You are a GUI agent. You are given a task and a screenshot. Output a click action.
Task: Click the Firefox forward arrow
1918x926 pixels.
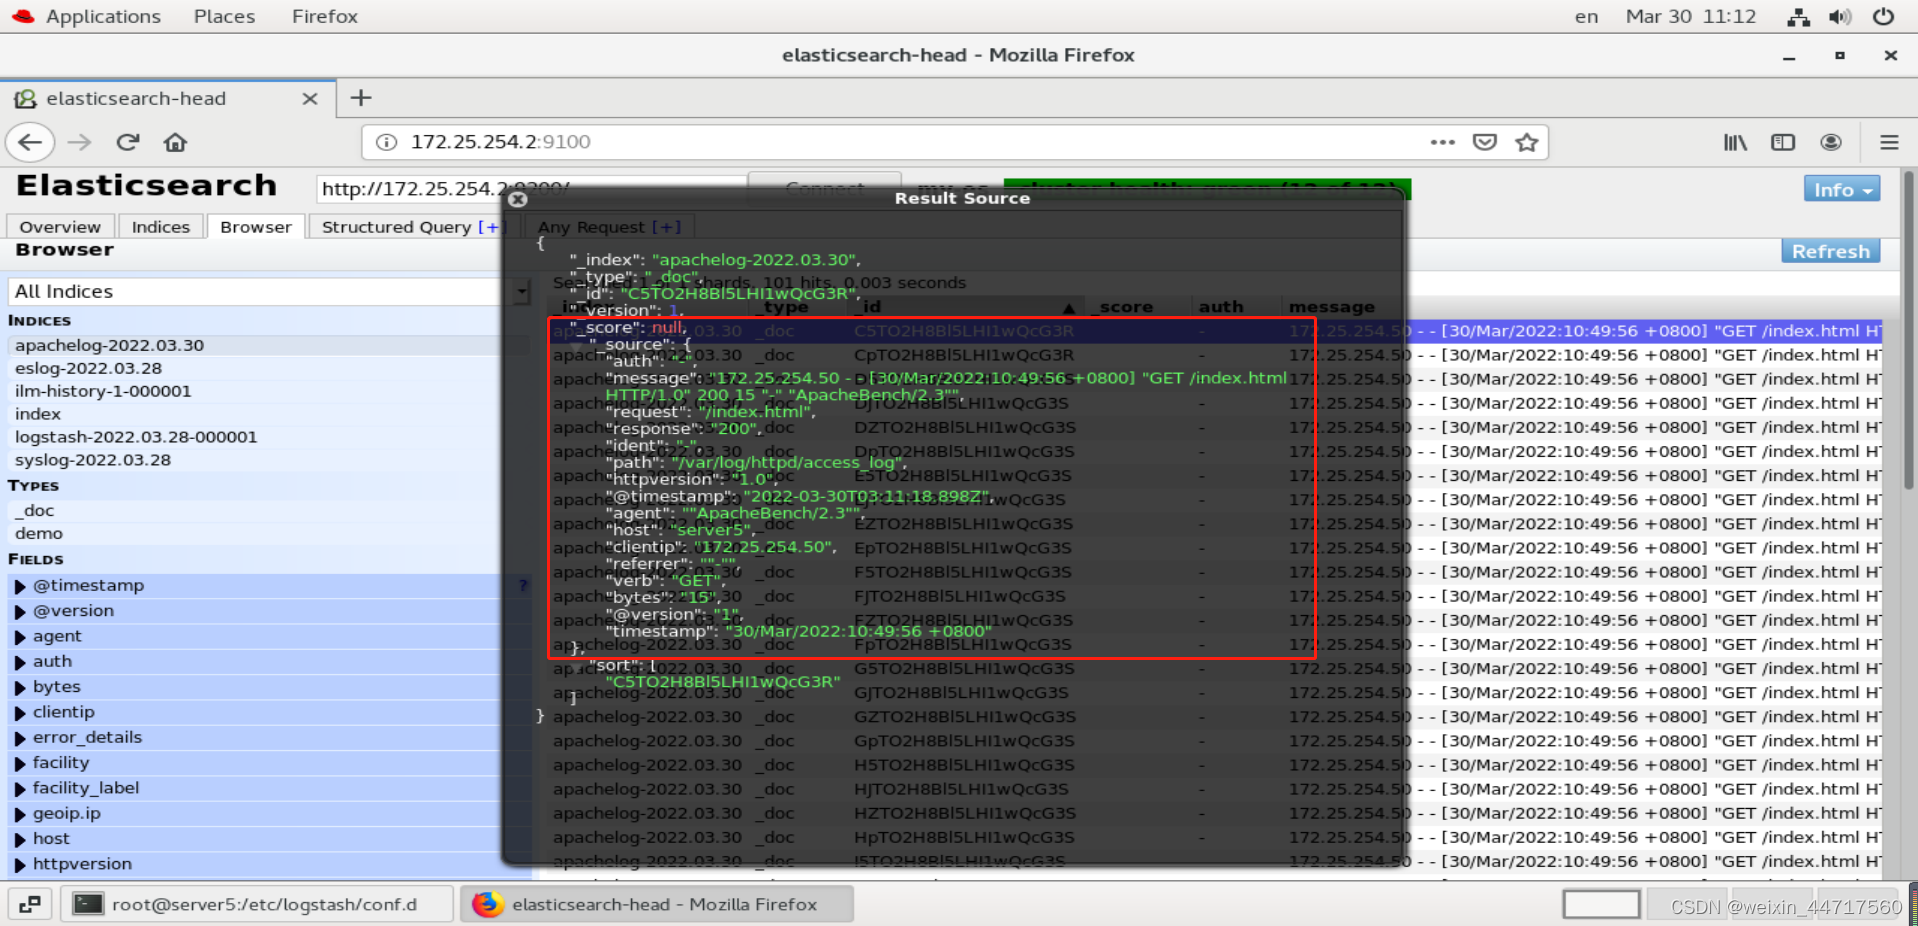pyautogui.click(x=79, y=142)
